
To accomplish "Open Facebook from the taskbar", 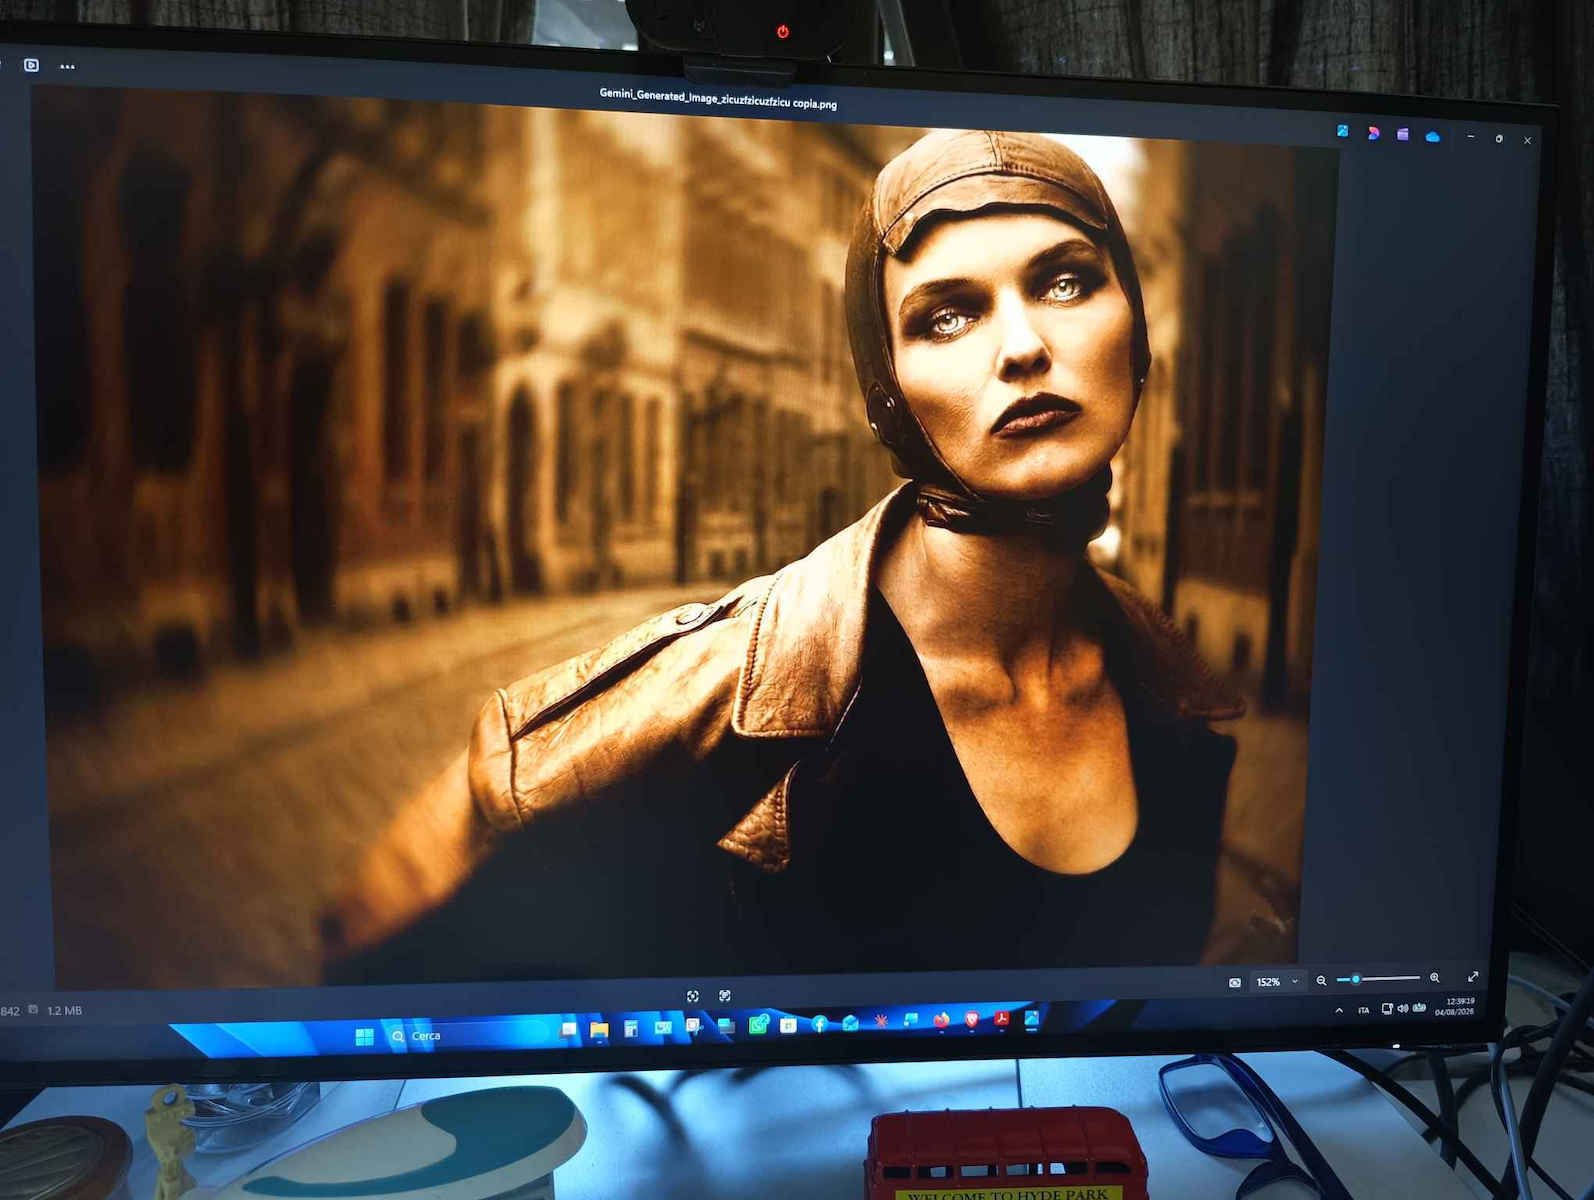I will tap(819, 1023).
